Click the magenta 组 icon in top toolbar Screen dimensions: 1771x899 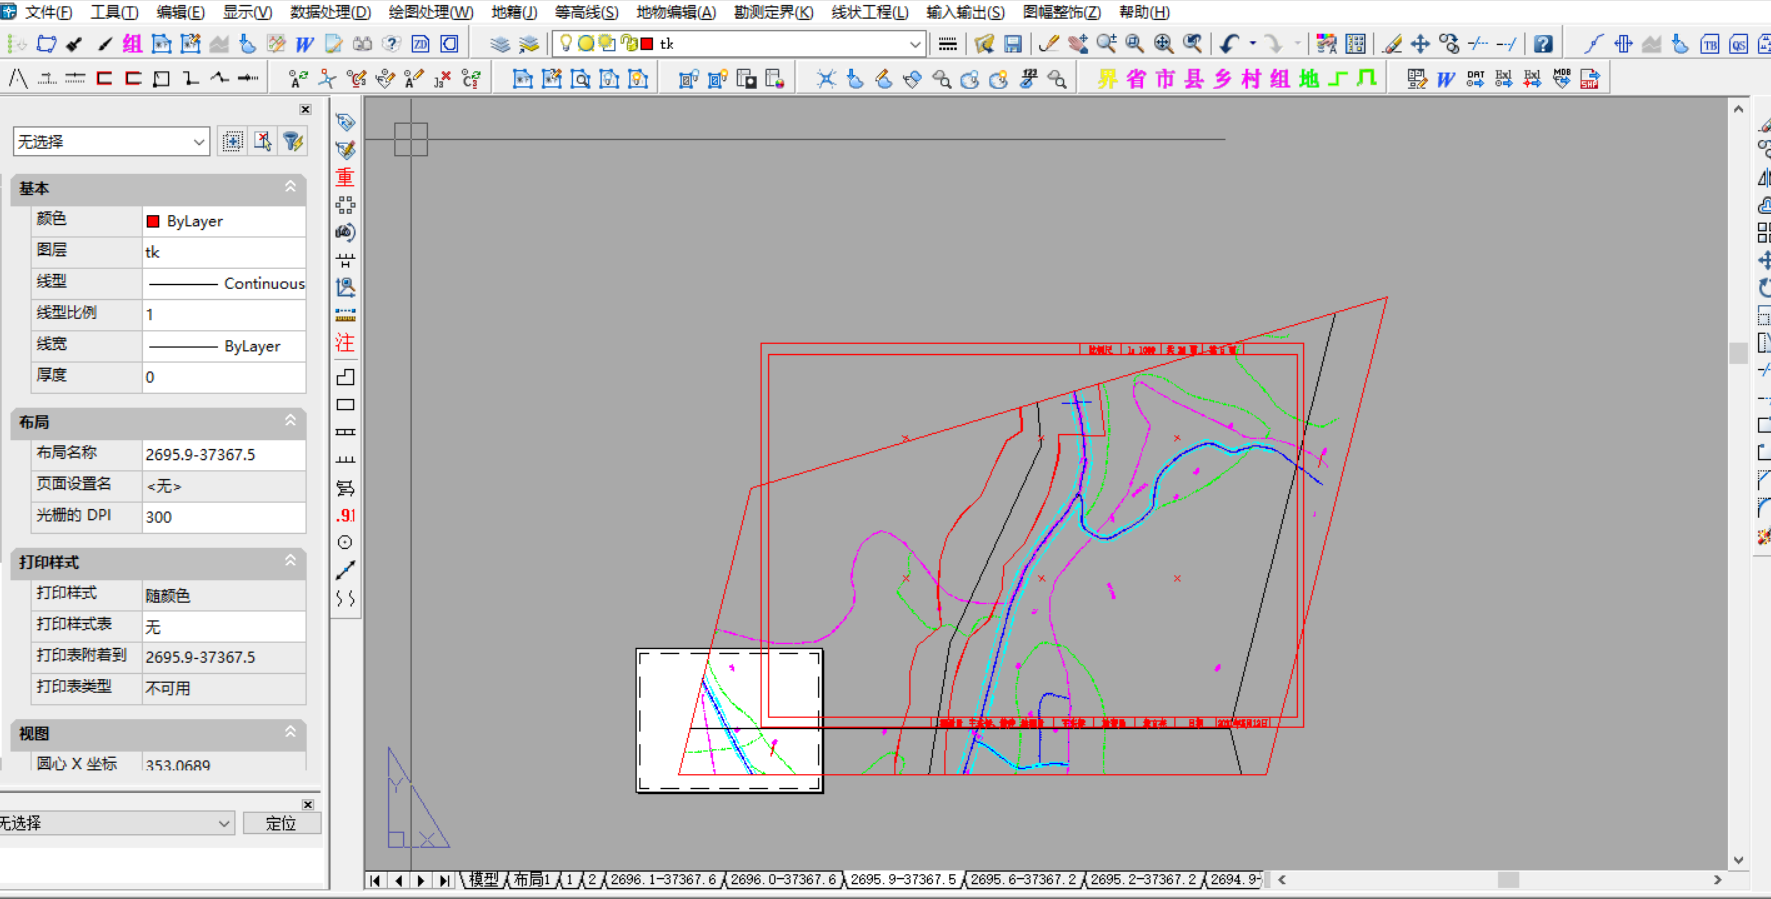click(132, 44)
